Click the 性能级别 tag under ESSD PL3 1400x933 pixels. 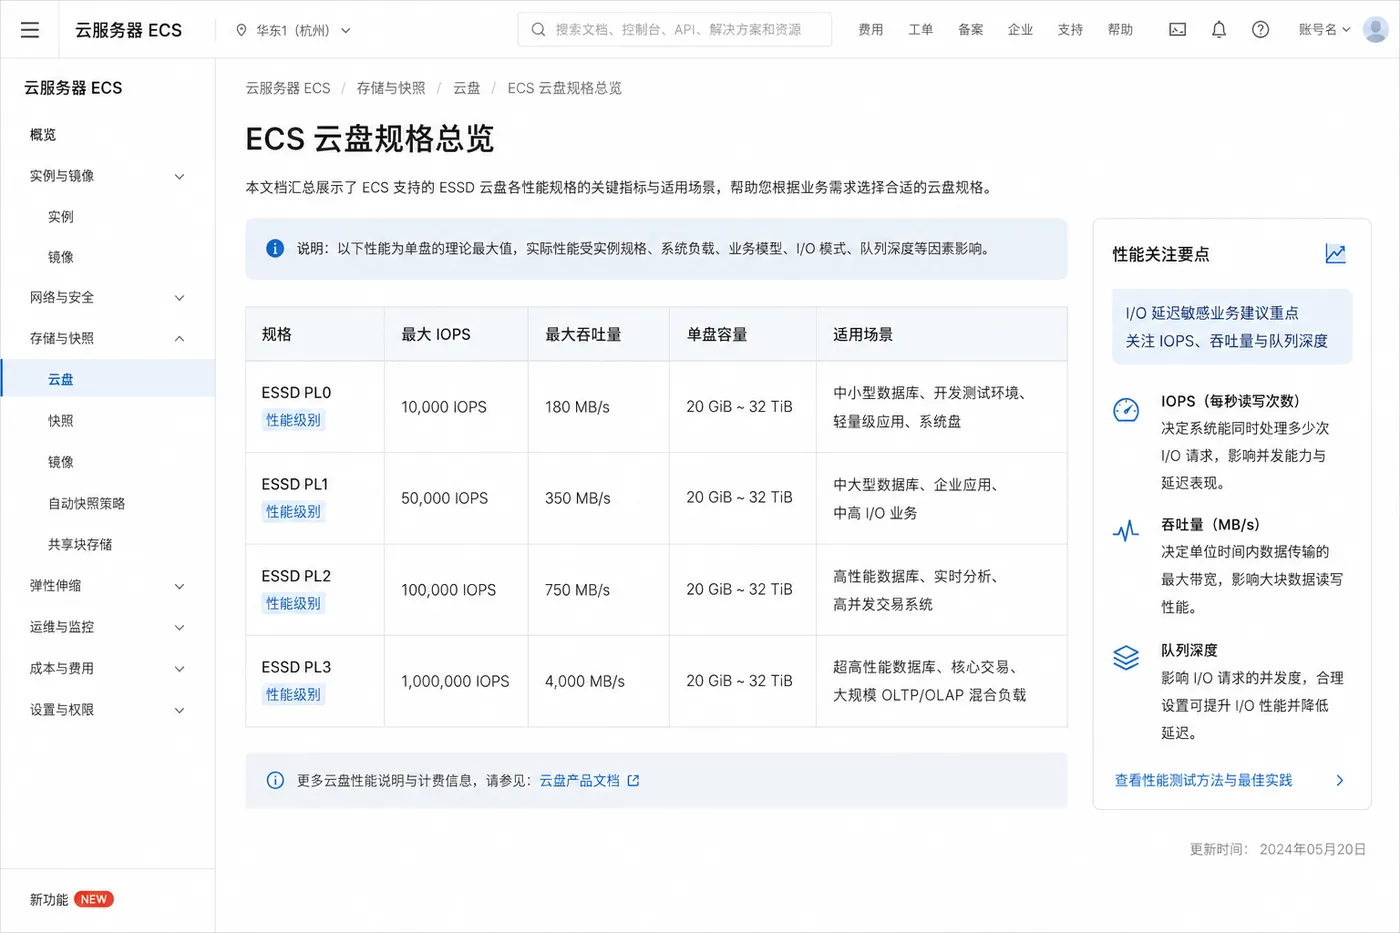click(293, 694)
